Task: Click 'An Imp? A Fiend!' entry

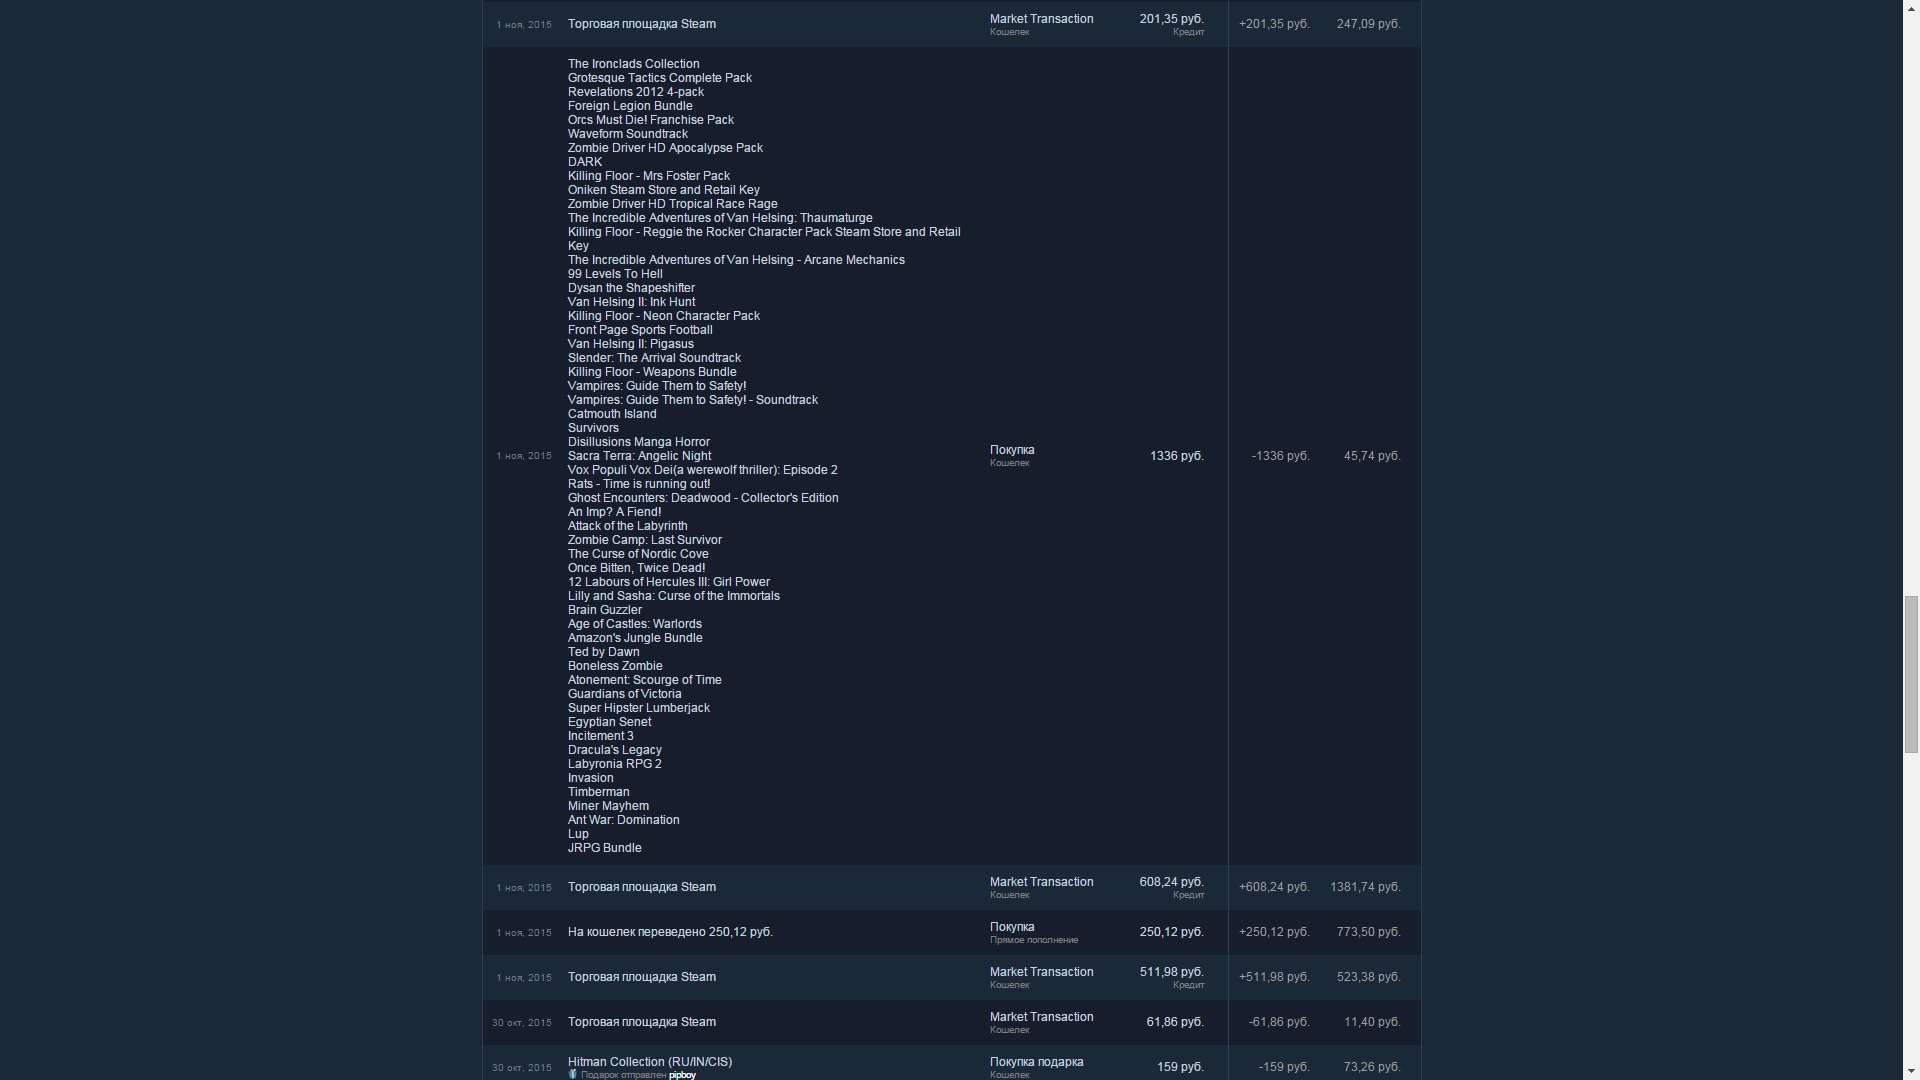Action: coord(614,512)
